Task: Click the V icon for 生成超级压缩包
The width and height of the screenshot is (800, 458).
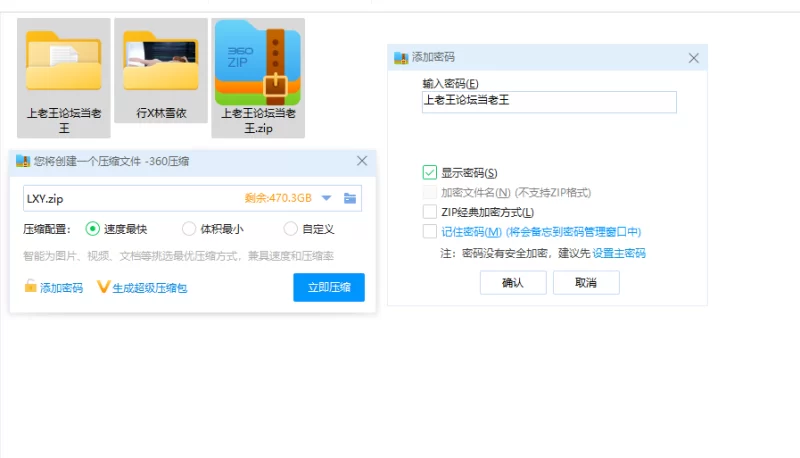Action: [x=103, y=287]
